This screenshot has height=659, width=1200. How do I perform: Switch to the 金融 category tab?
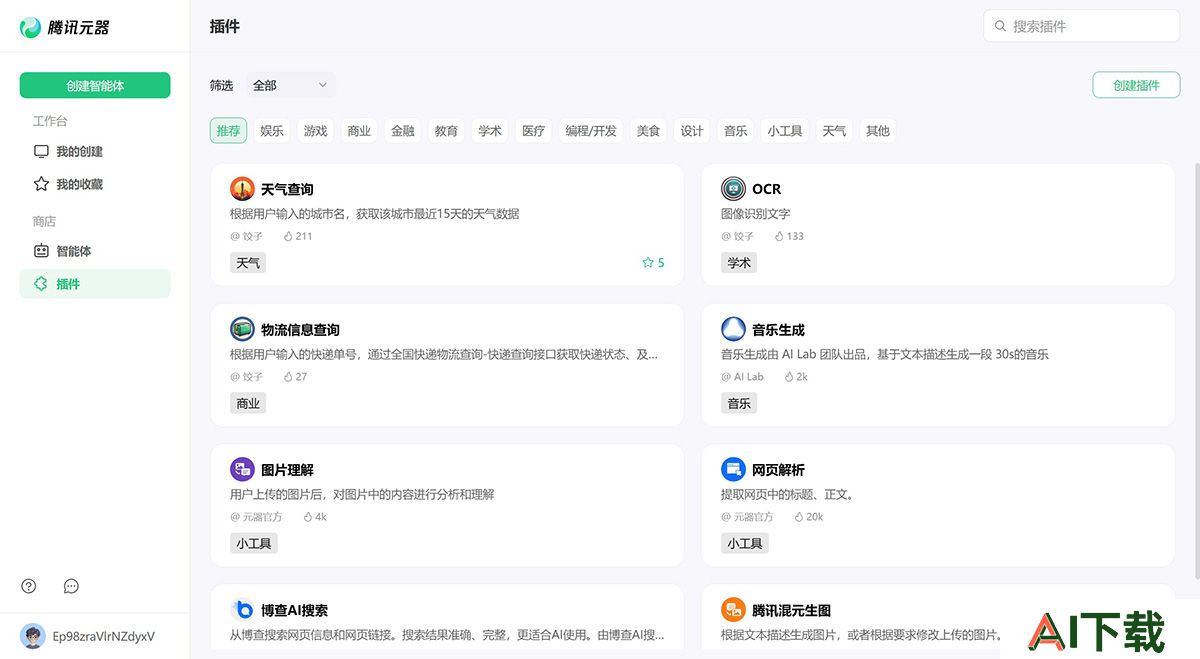click(403, 131)
